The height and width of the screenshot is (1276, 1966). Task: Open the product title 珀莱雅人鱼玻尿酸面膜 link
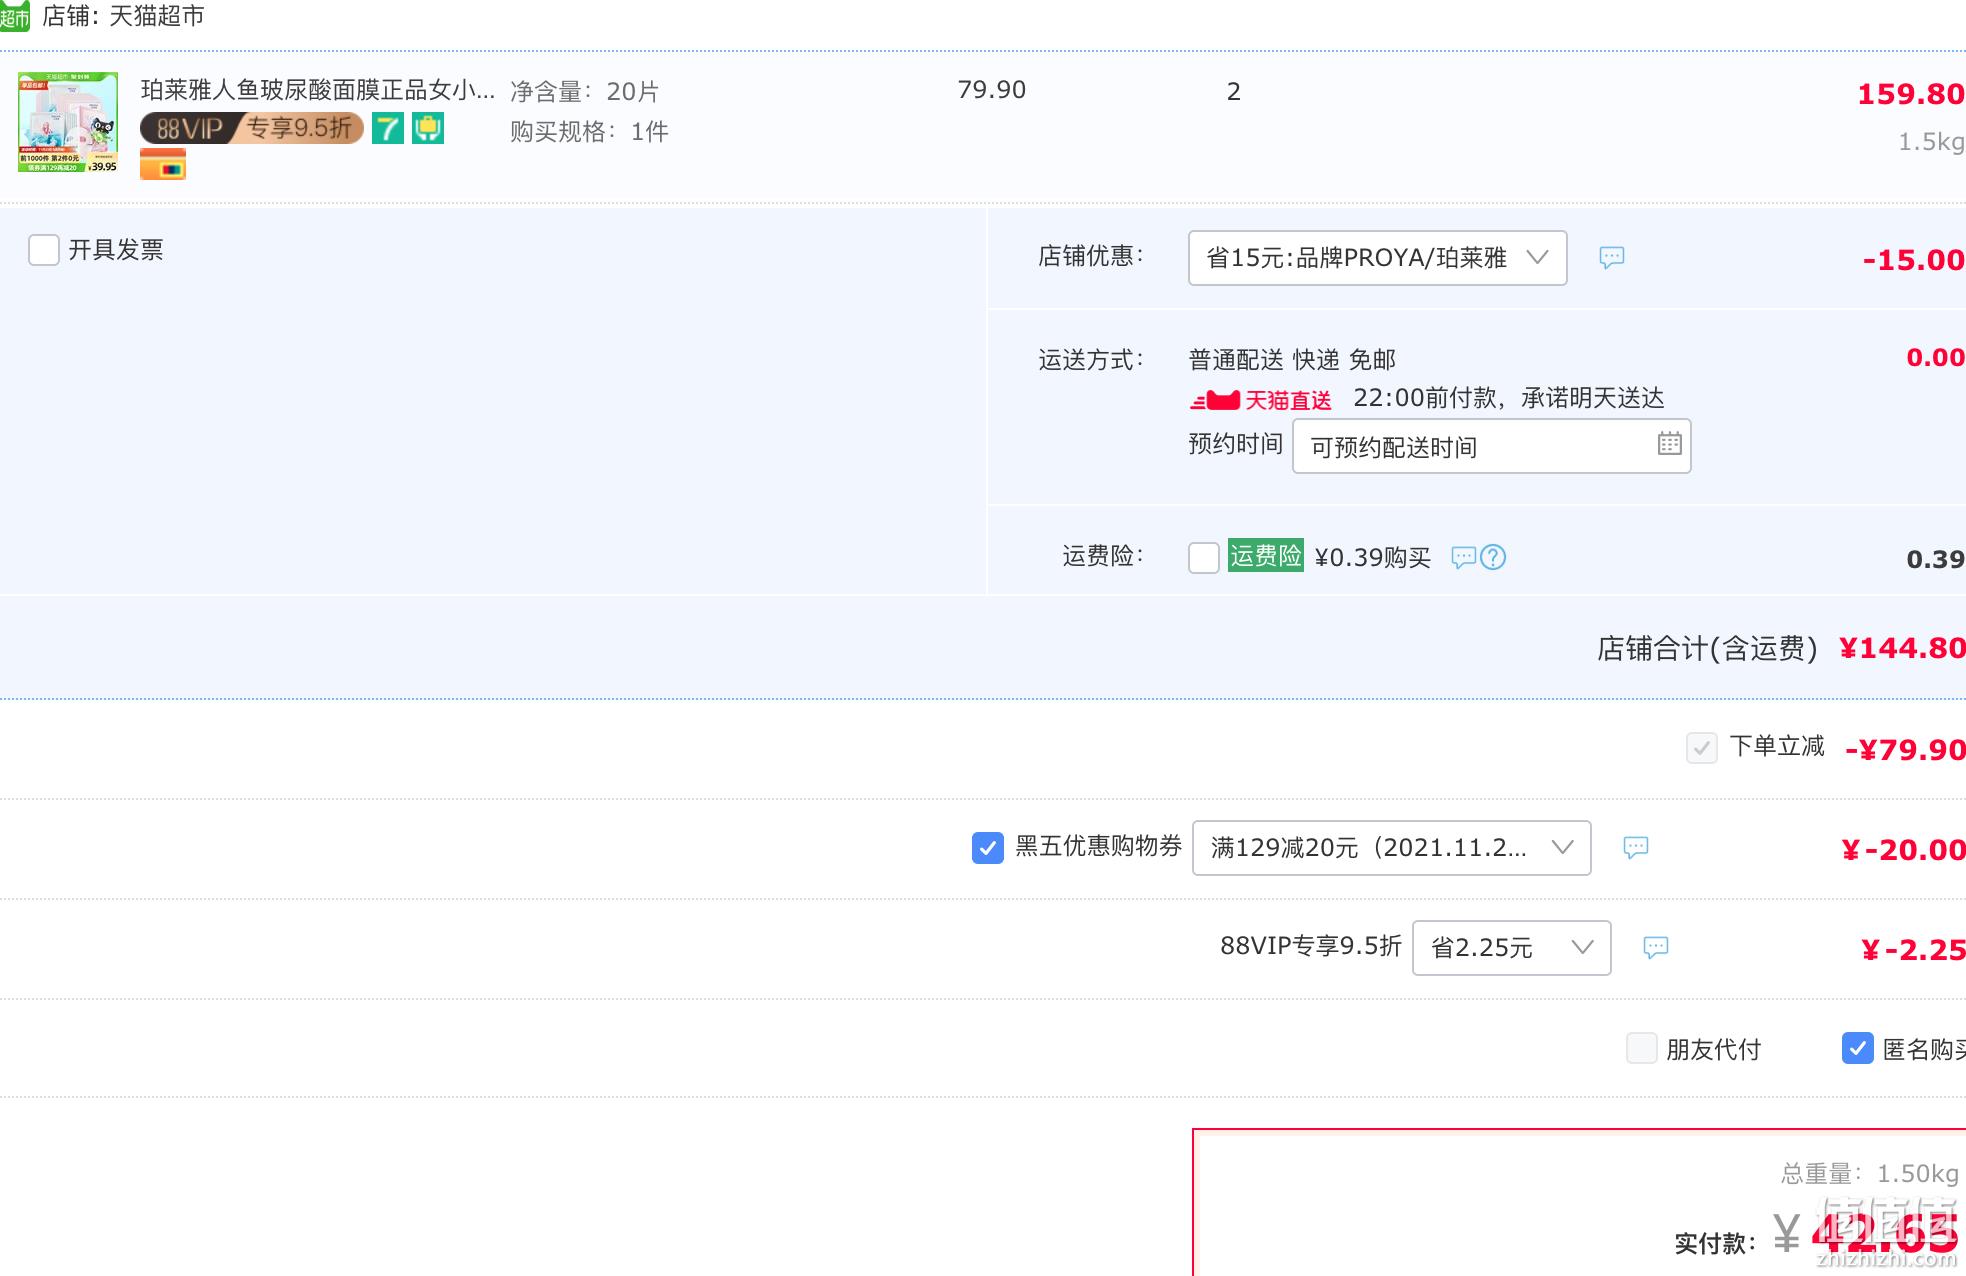(x=318, y=90)
